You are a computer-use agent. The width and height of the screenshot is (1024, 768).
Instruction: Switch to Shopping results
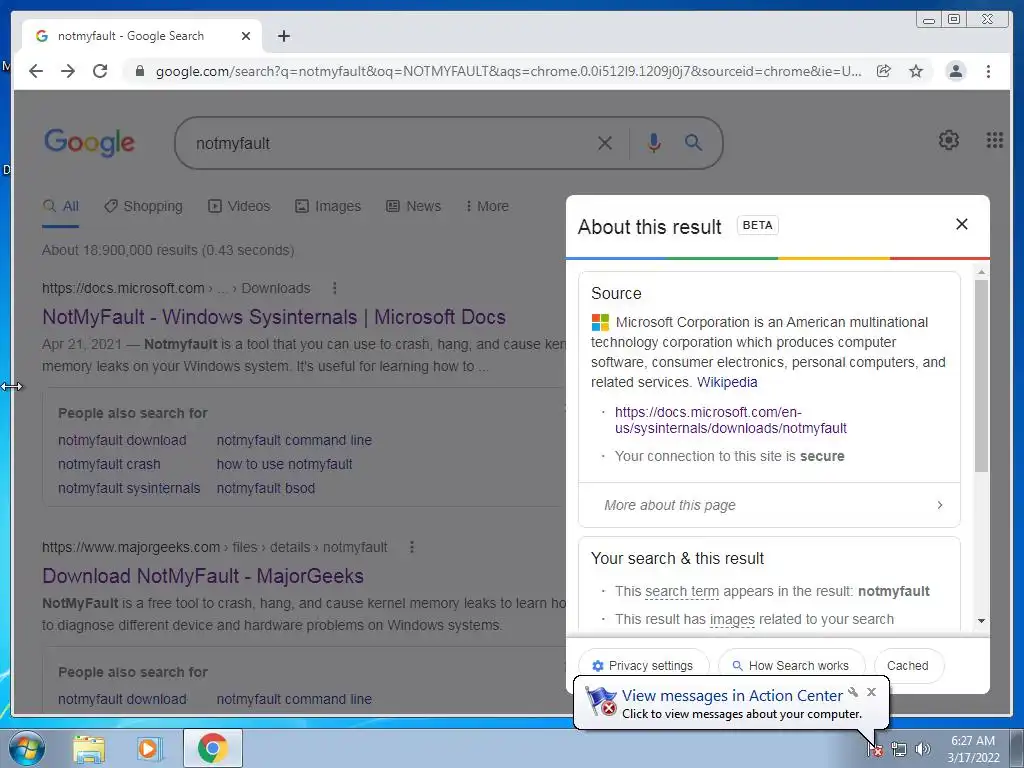(144, 206)
